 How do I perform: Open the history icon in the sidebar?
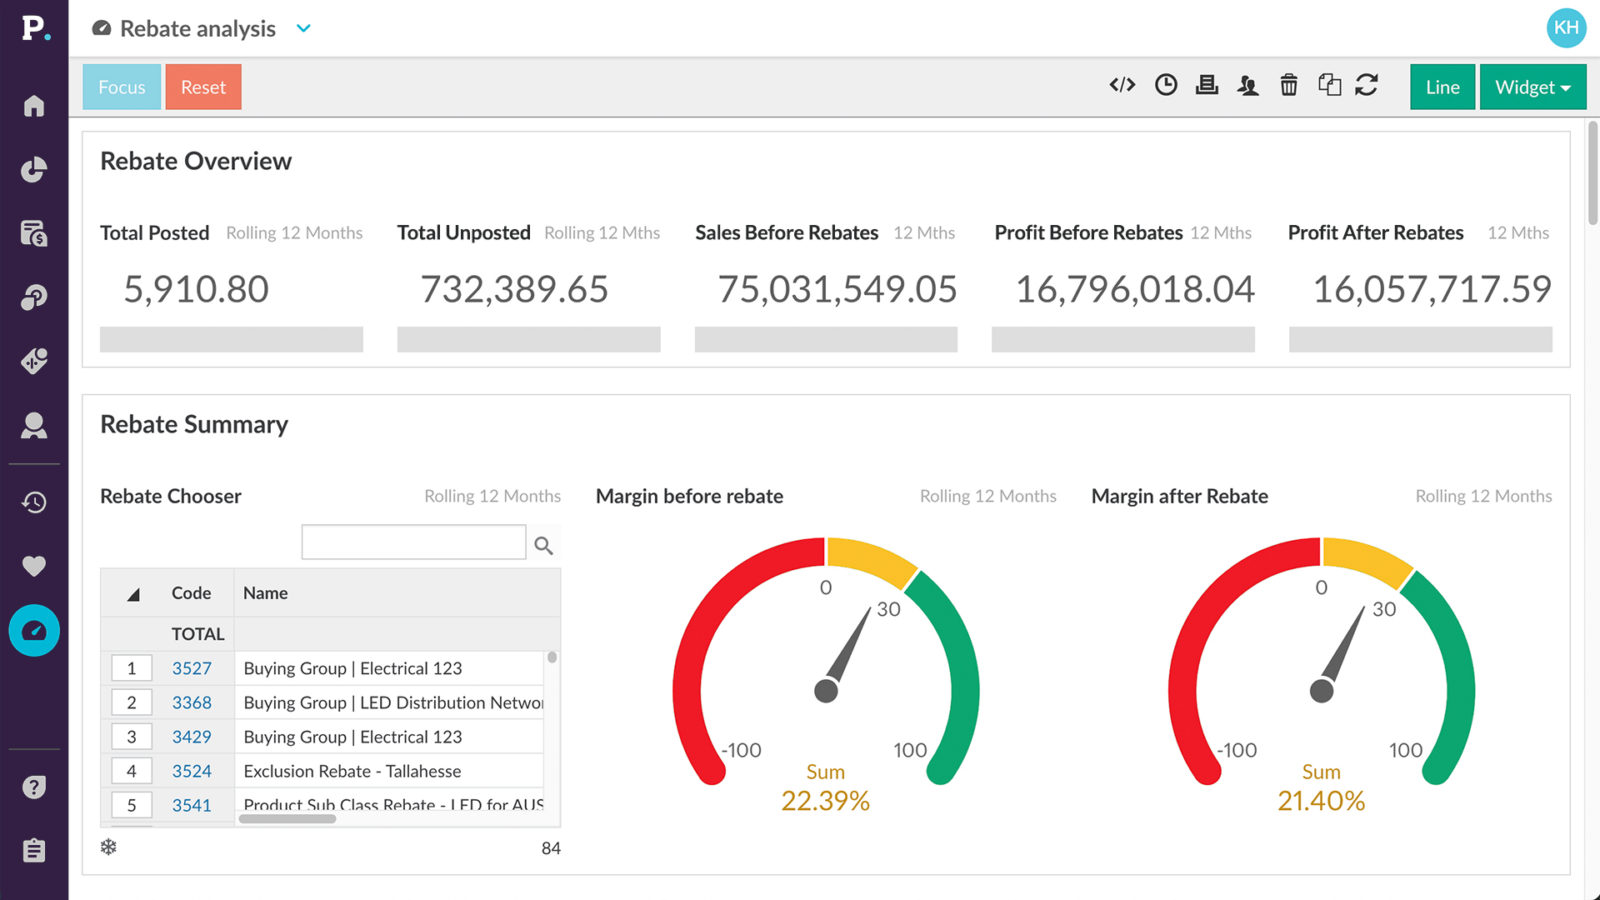tap(34, 502)
